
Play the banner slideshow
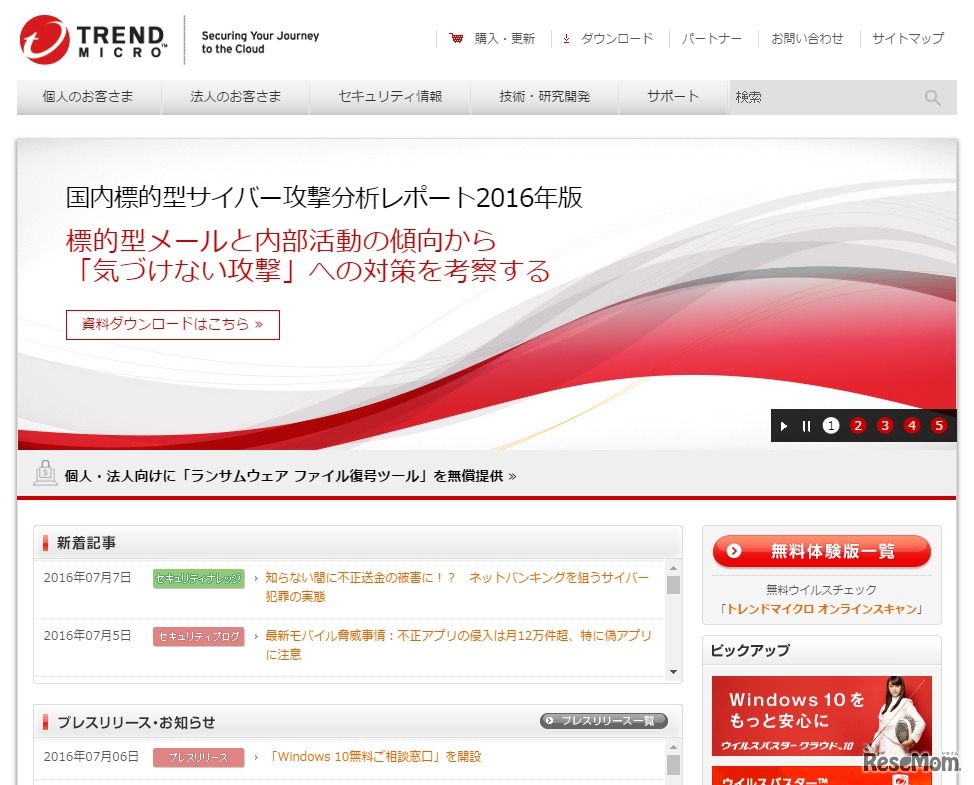tap(784, 426)
